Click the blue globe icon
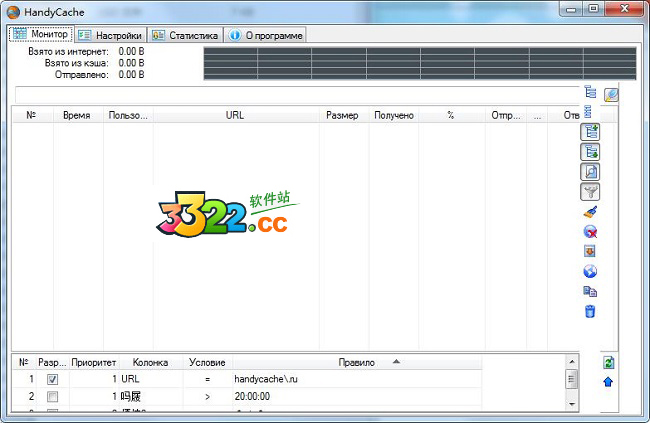 click(590, 271)
